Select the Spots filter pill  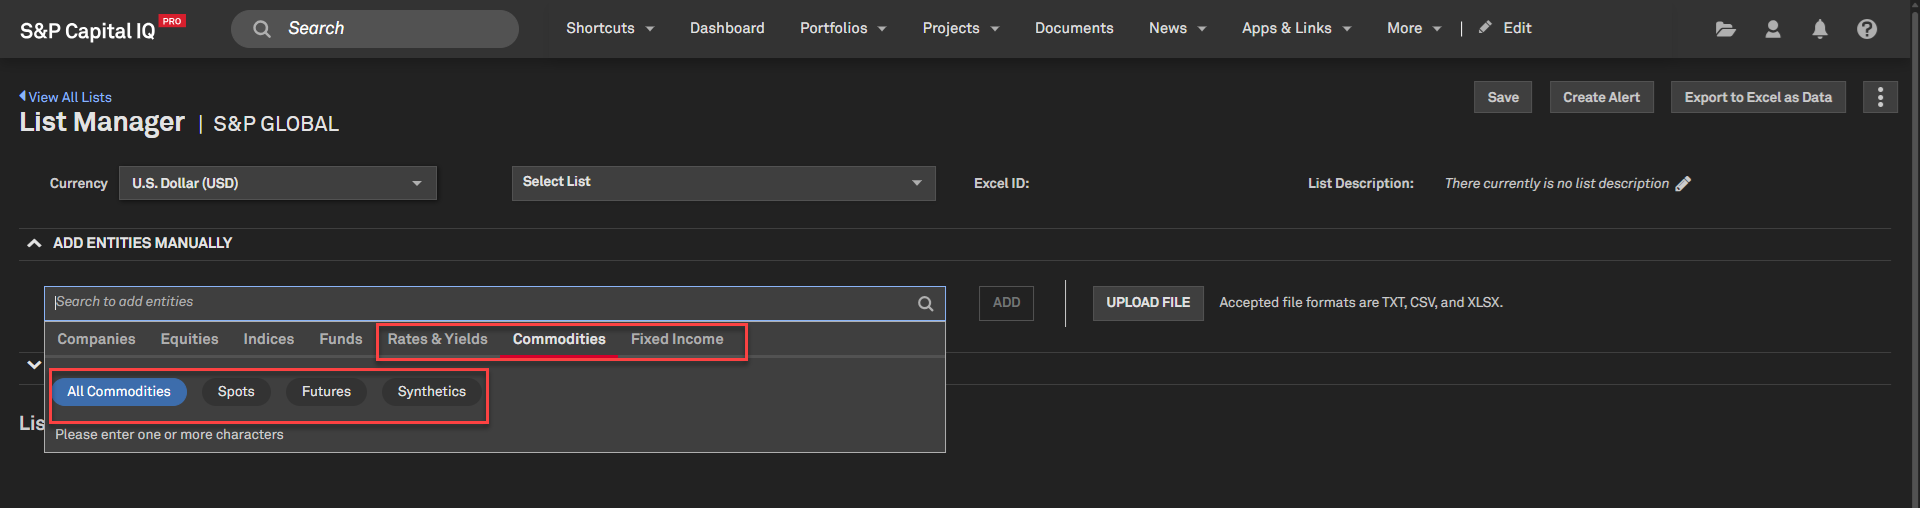point(236,391)
